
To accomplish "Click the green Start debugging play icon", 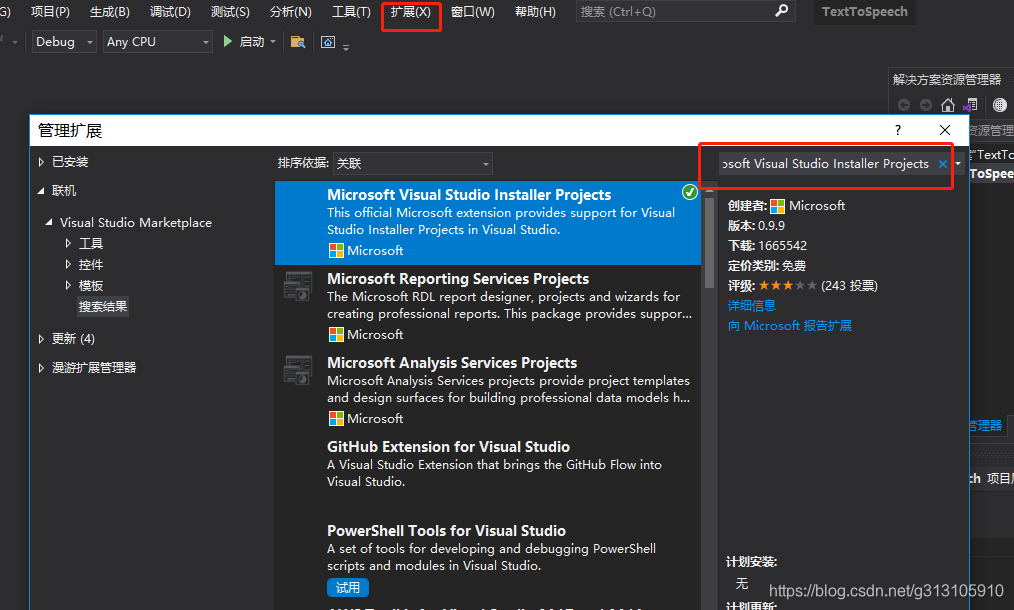I will pyautogui.click(x=228, y=41).
